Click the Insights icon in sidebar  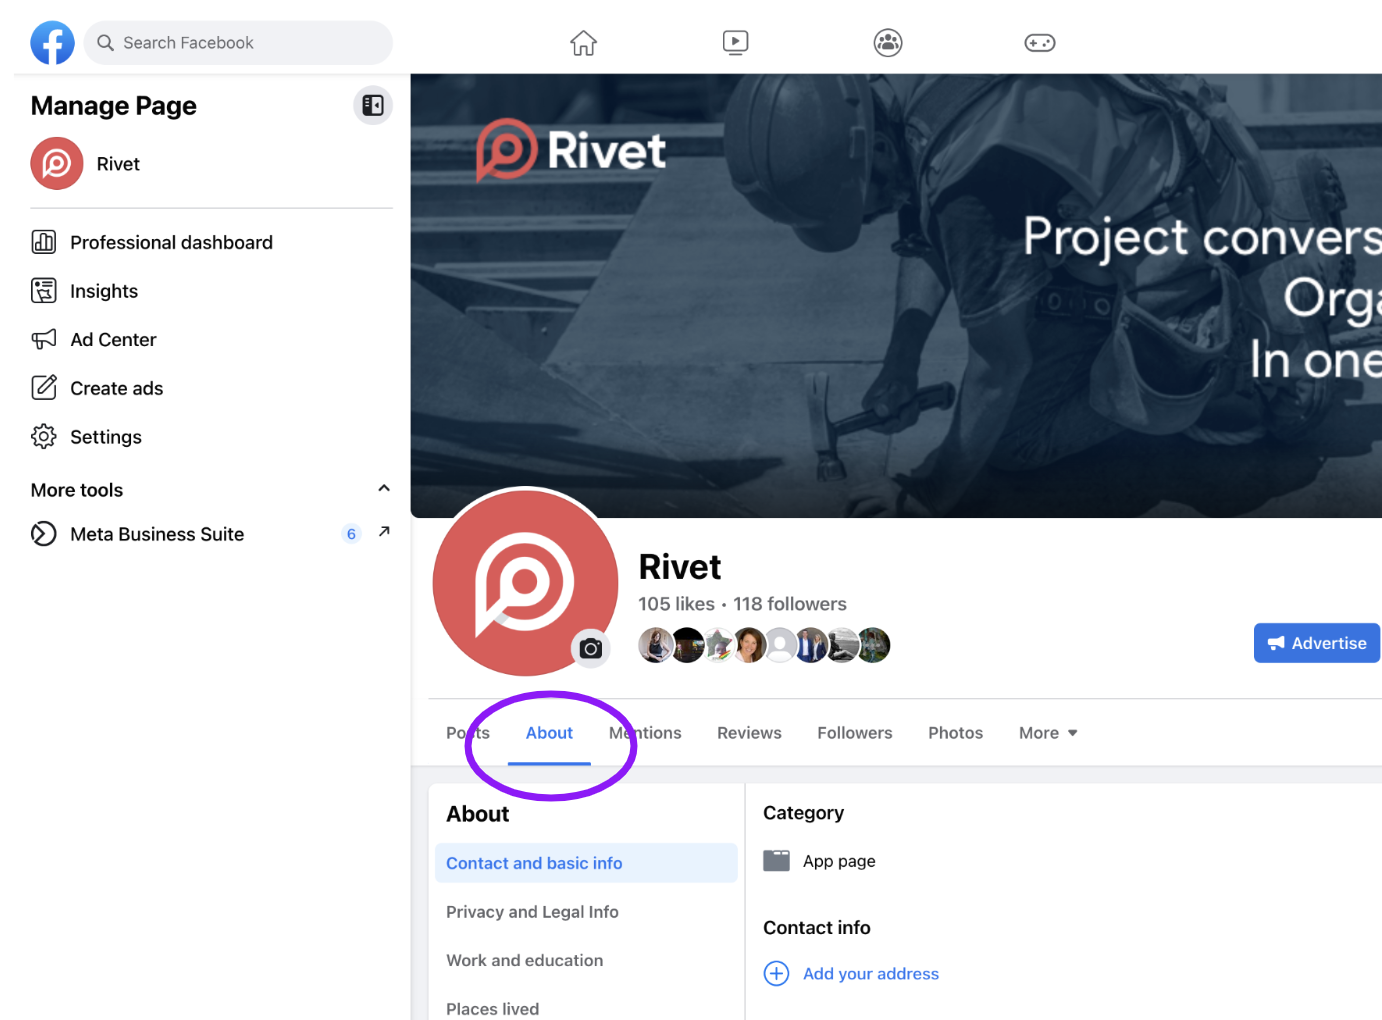pyautogui.click(x=44, y=291)
